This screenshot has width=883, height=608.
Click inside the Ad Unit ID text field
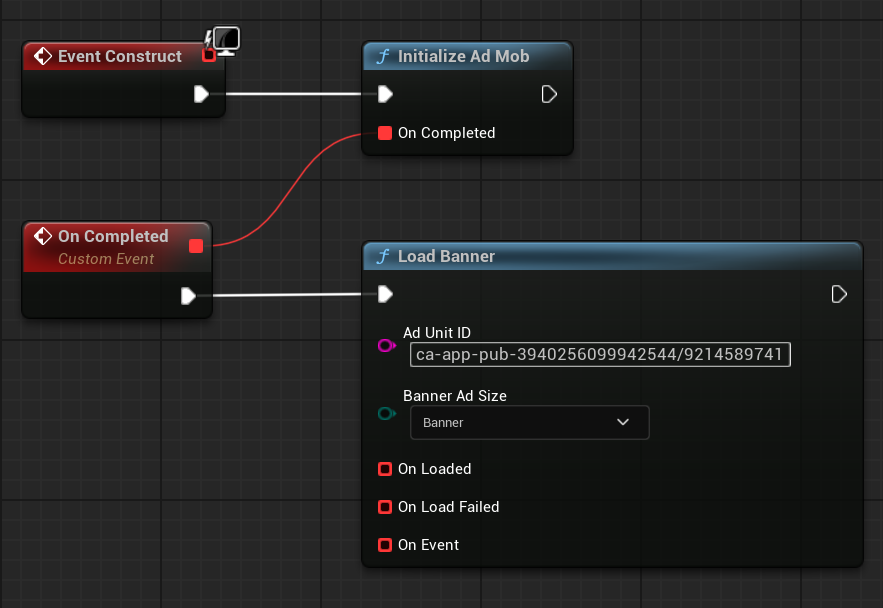[x=600, y=355]
